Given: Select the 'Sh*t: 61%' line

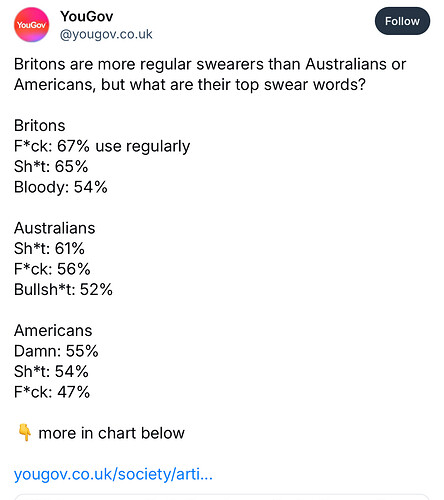Looking at the screenshot, I should click(x=49, y=249).
